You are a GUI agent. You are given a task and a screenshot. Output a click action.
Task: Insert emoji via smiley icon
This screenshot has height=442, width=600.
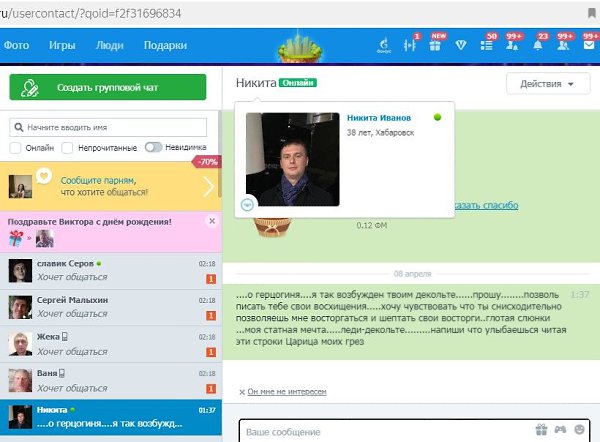click(580, 430)
